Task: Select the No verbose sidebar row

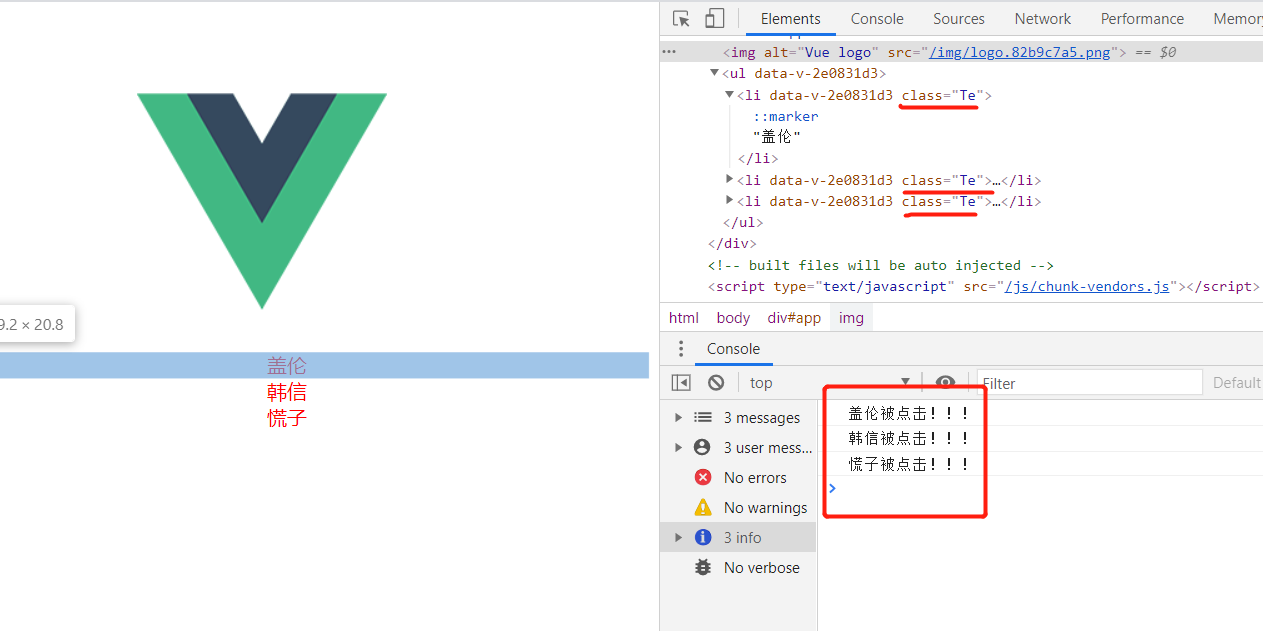Action: tap(738, 568)
